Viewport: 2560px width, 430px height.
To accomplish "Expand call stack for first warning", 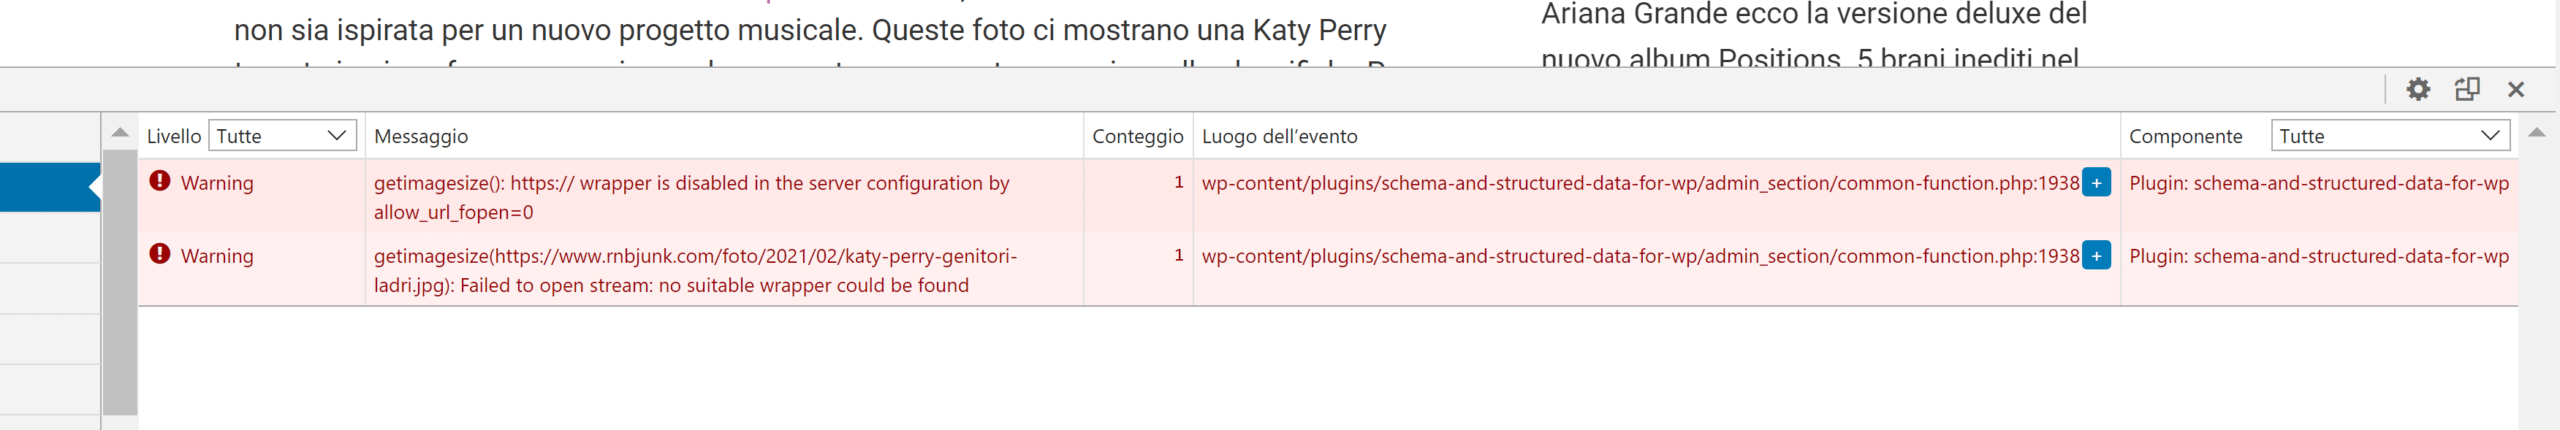I will pyautogui.click(x=2096, y=183).
